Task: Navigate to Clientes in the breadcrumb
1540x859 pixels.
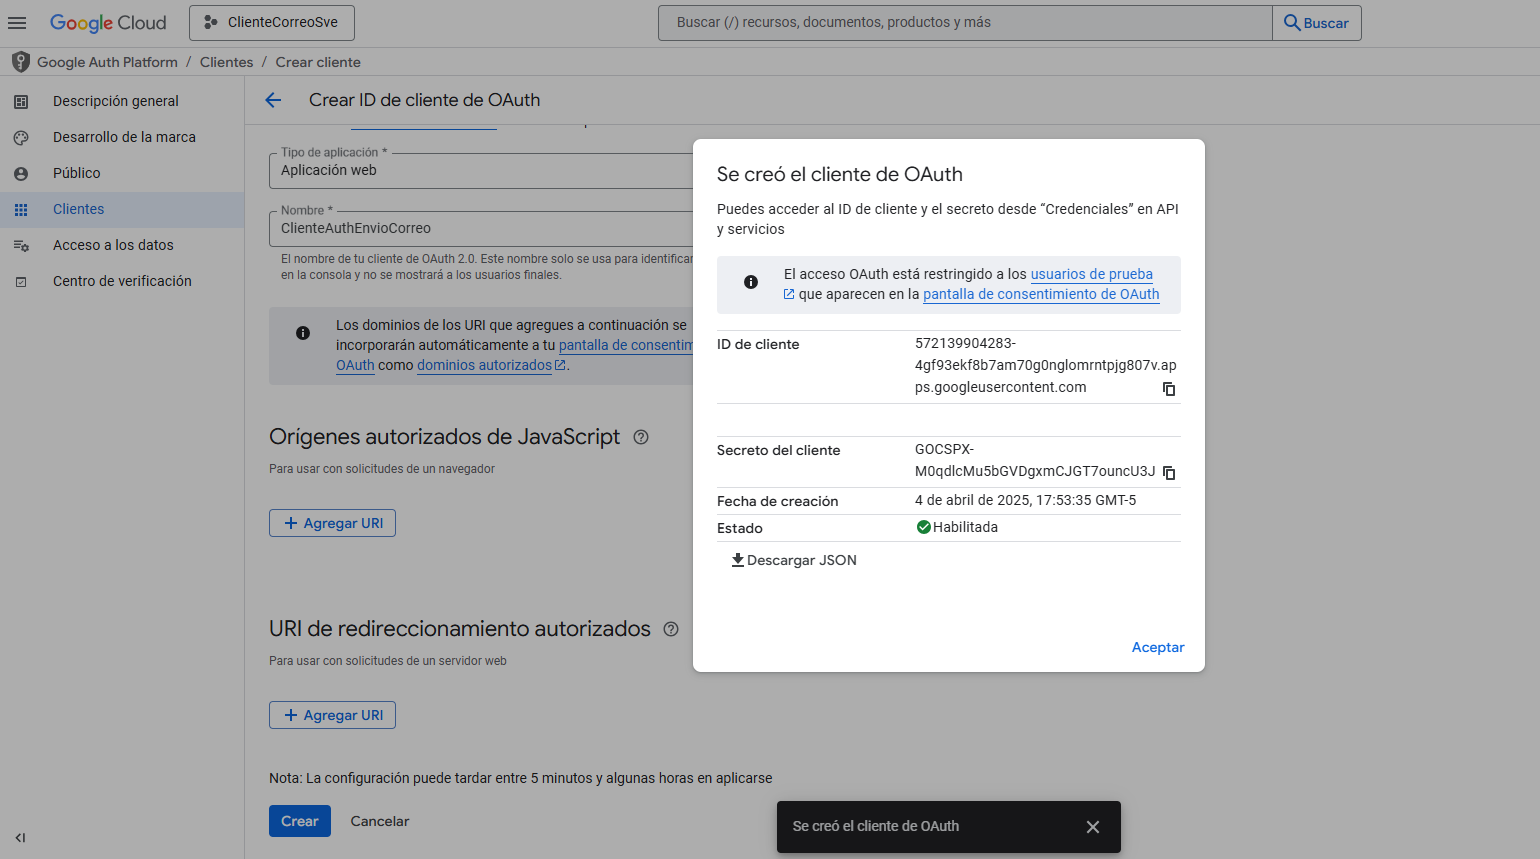Action: [x=226, y=62]
